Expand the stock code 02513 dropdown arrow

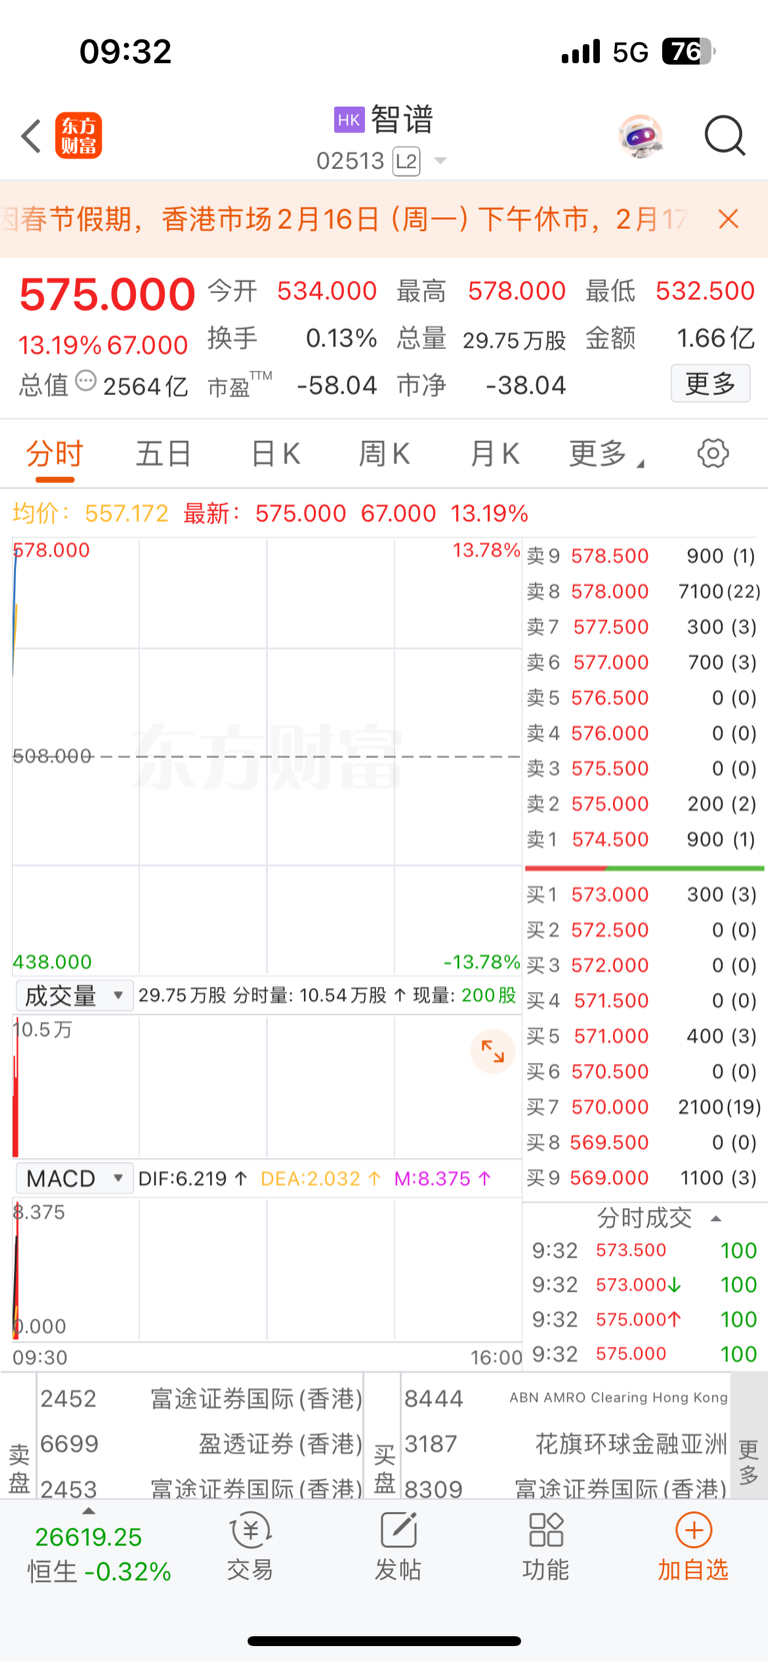point(440,161)
